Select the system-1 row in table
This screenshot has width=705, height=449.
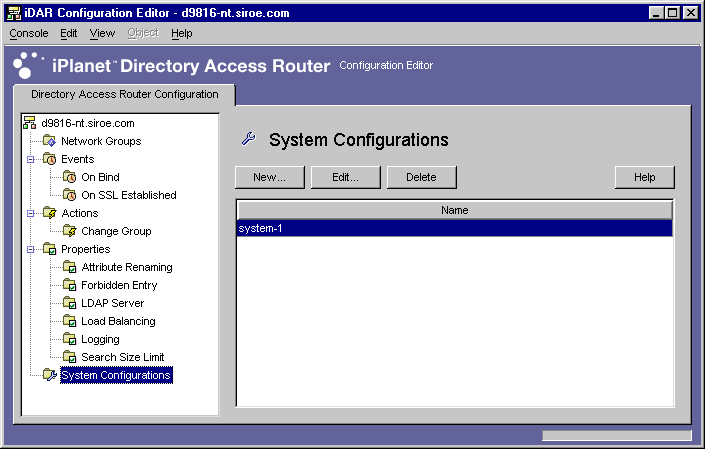pos(455,228)
